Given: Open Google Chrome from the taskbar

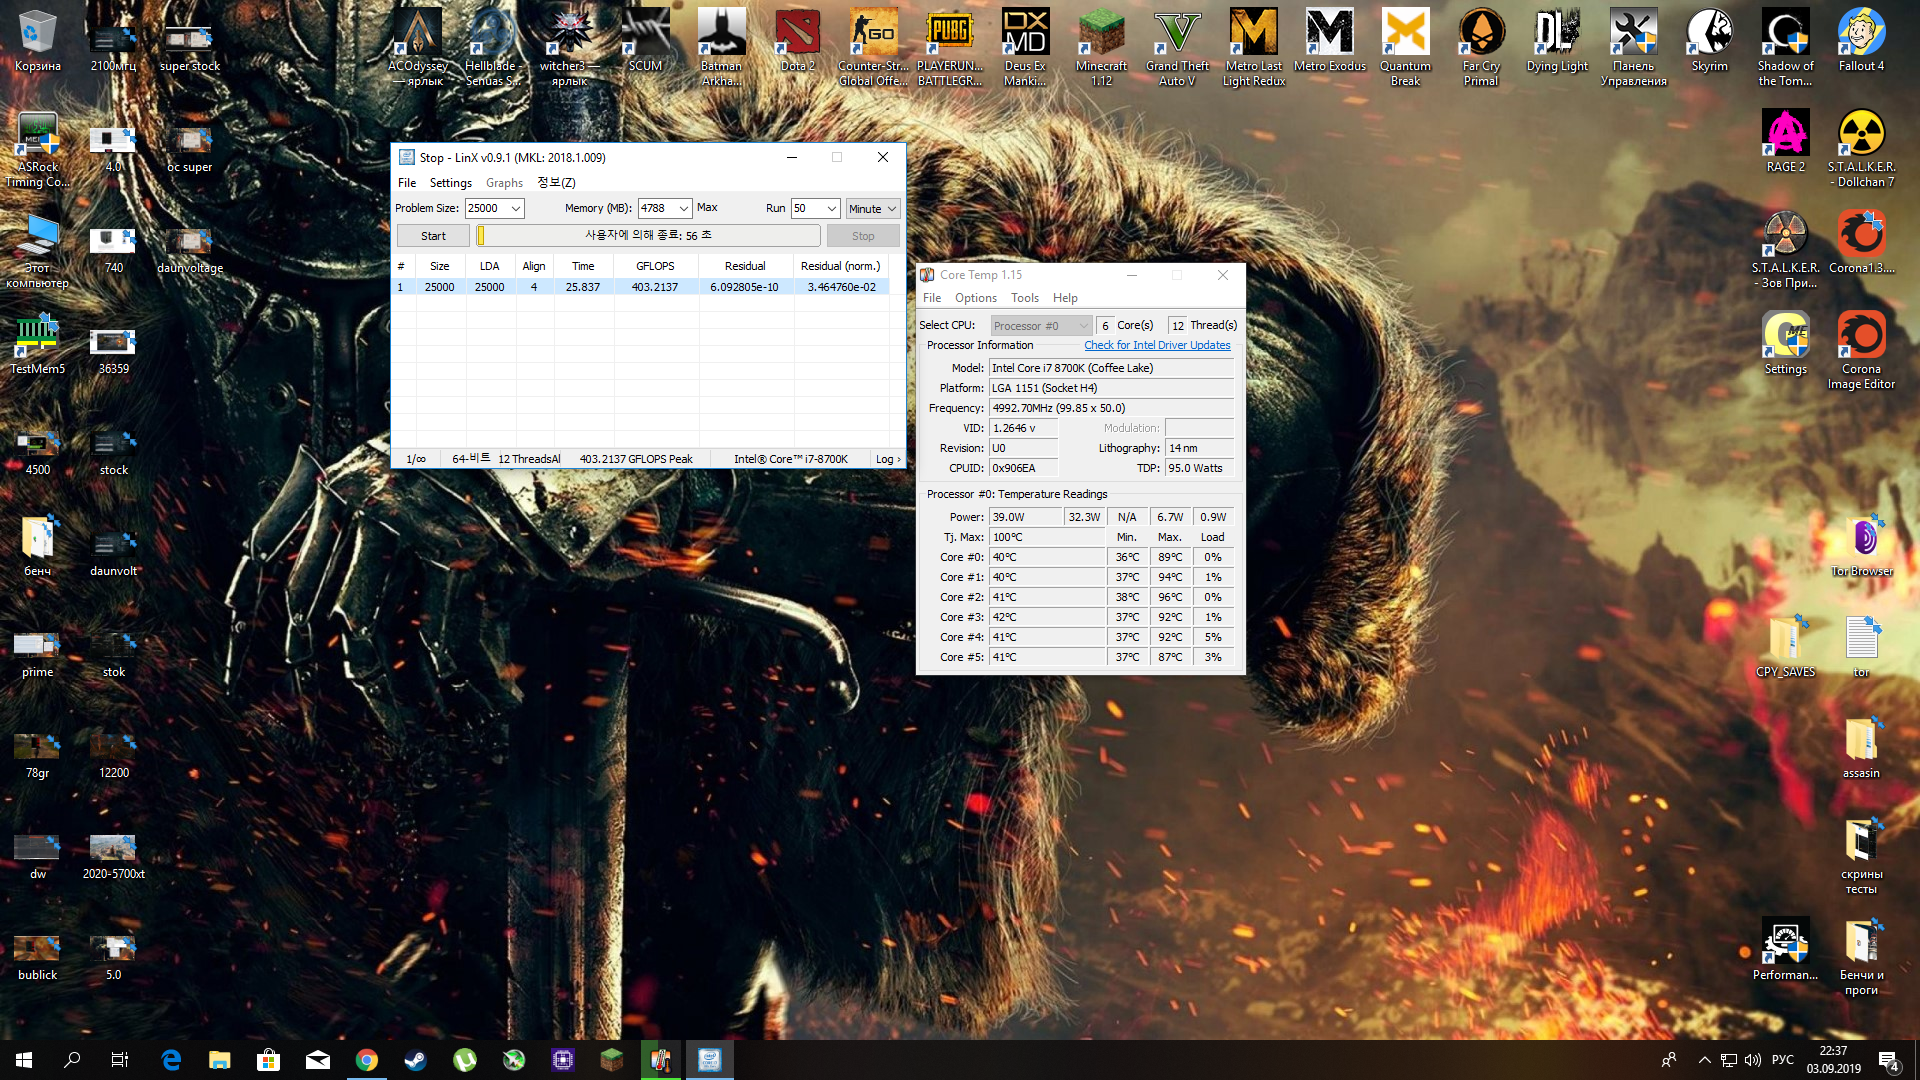Looking at the screenshot, I should 367,1060.
